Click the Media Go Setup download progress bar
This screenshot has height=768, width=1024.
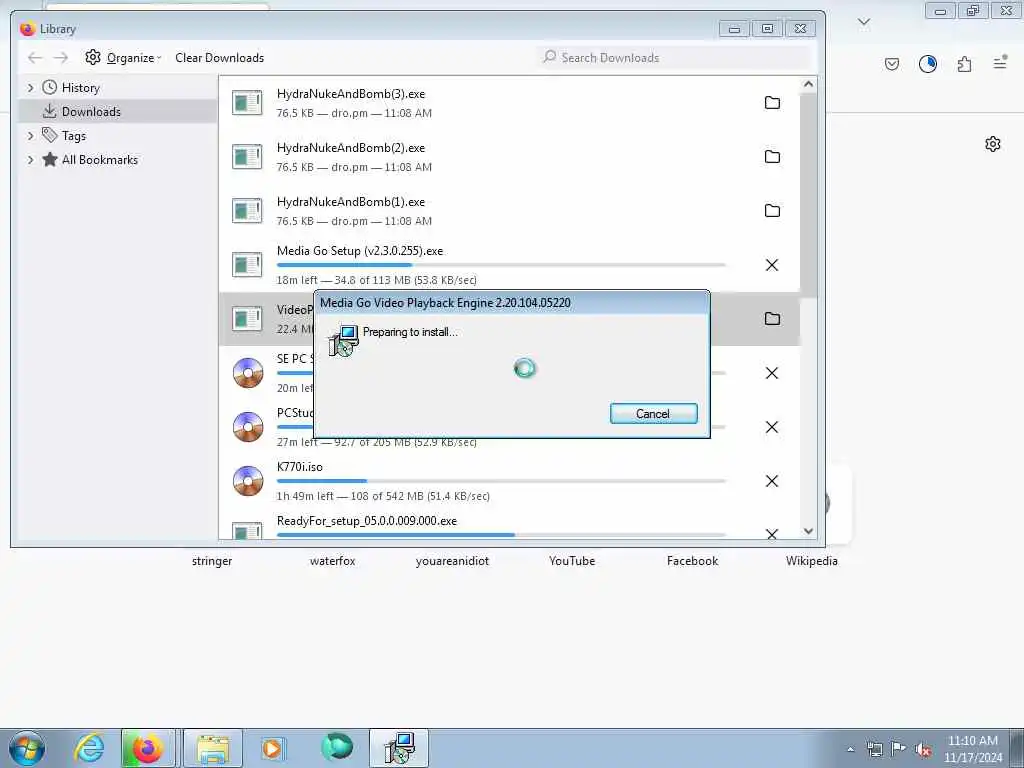coord(501,265)
